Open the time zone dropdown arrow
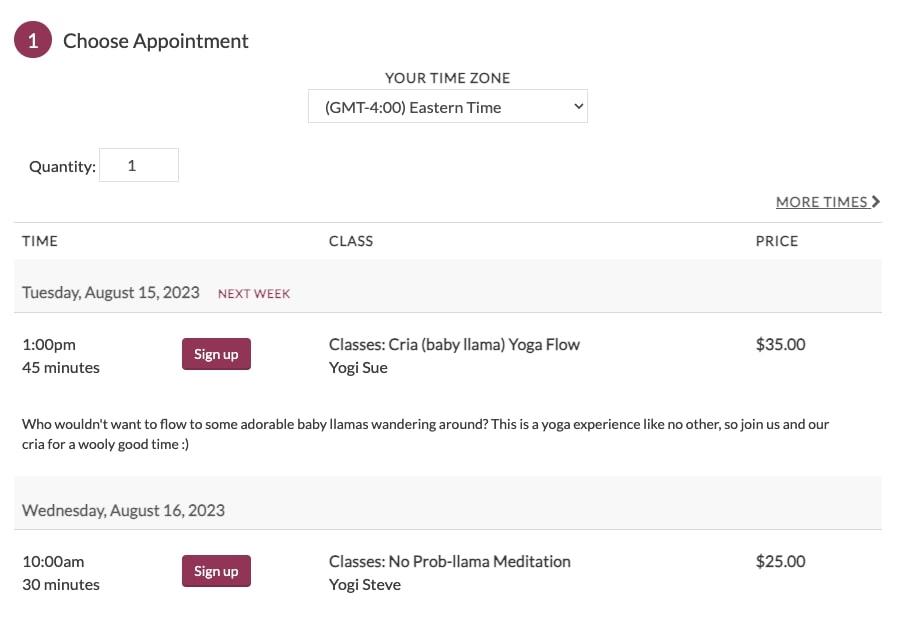Viewport: 897px width, 617px height. pos(578,106)
